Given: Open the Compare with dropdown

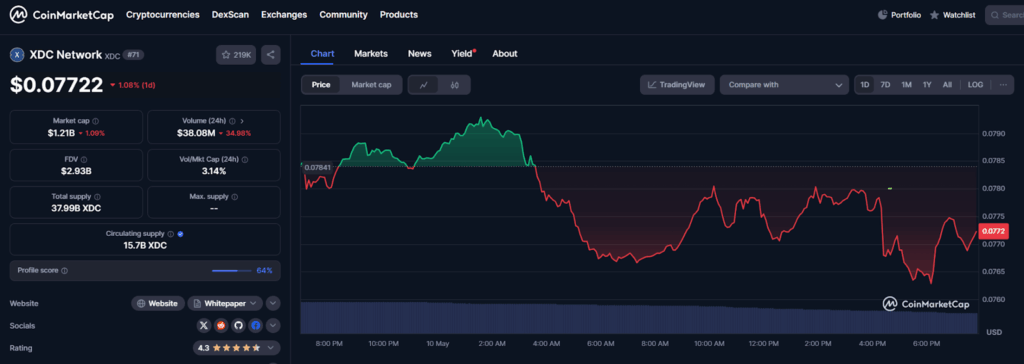Looking at the screenshot, I should 784,85.
